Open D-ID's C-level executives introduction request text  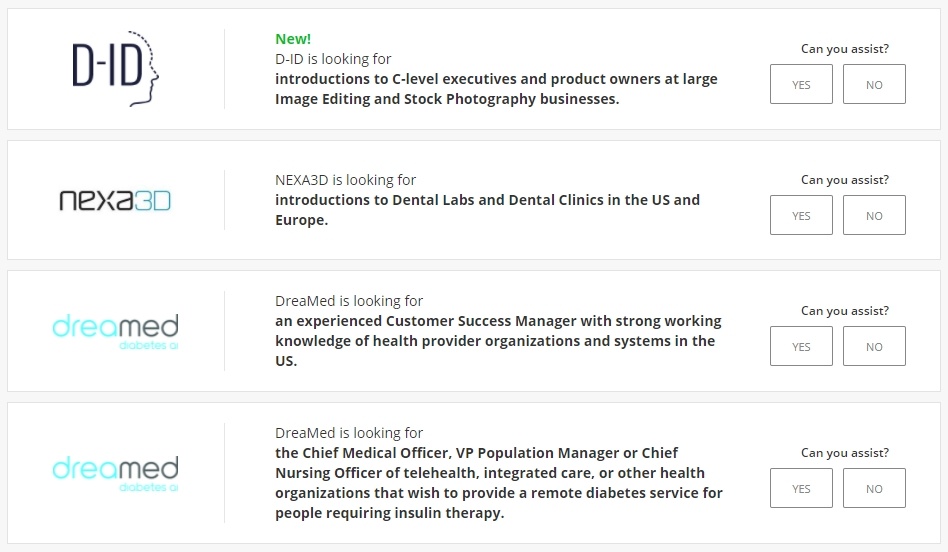point(496,89)
